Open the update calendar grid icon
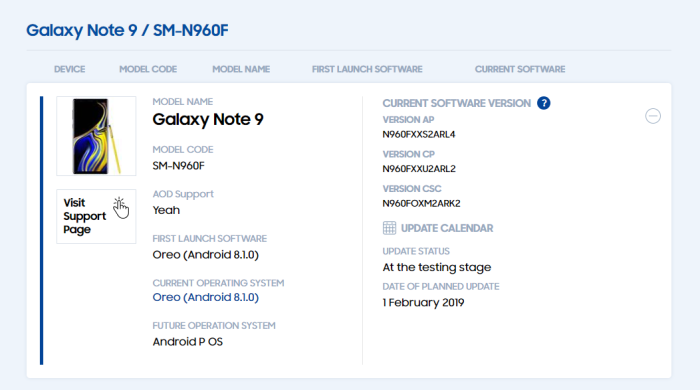Screen dimensions: 700x390 [389, 228]
